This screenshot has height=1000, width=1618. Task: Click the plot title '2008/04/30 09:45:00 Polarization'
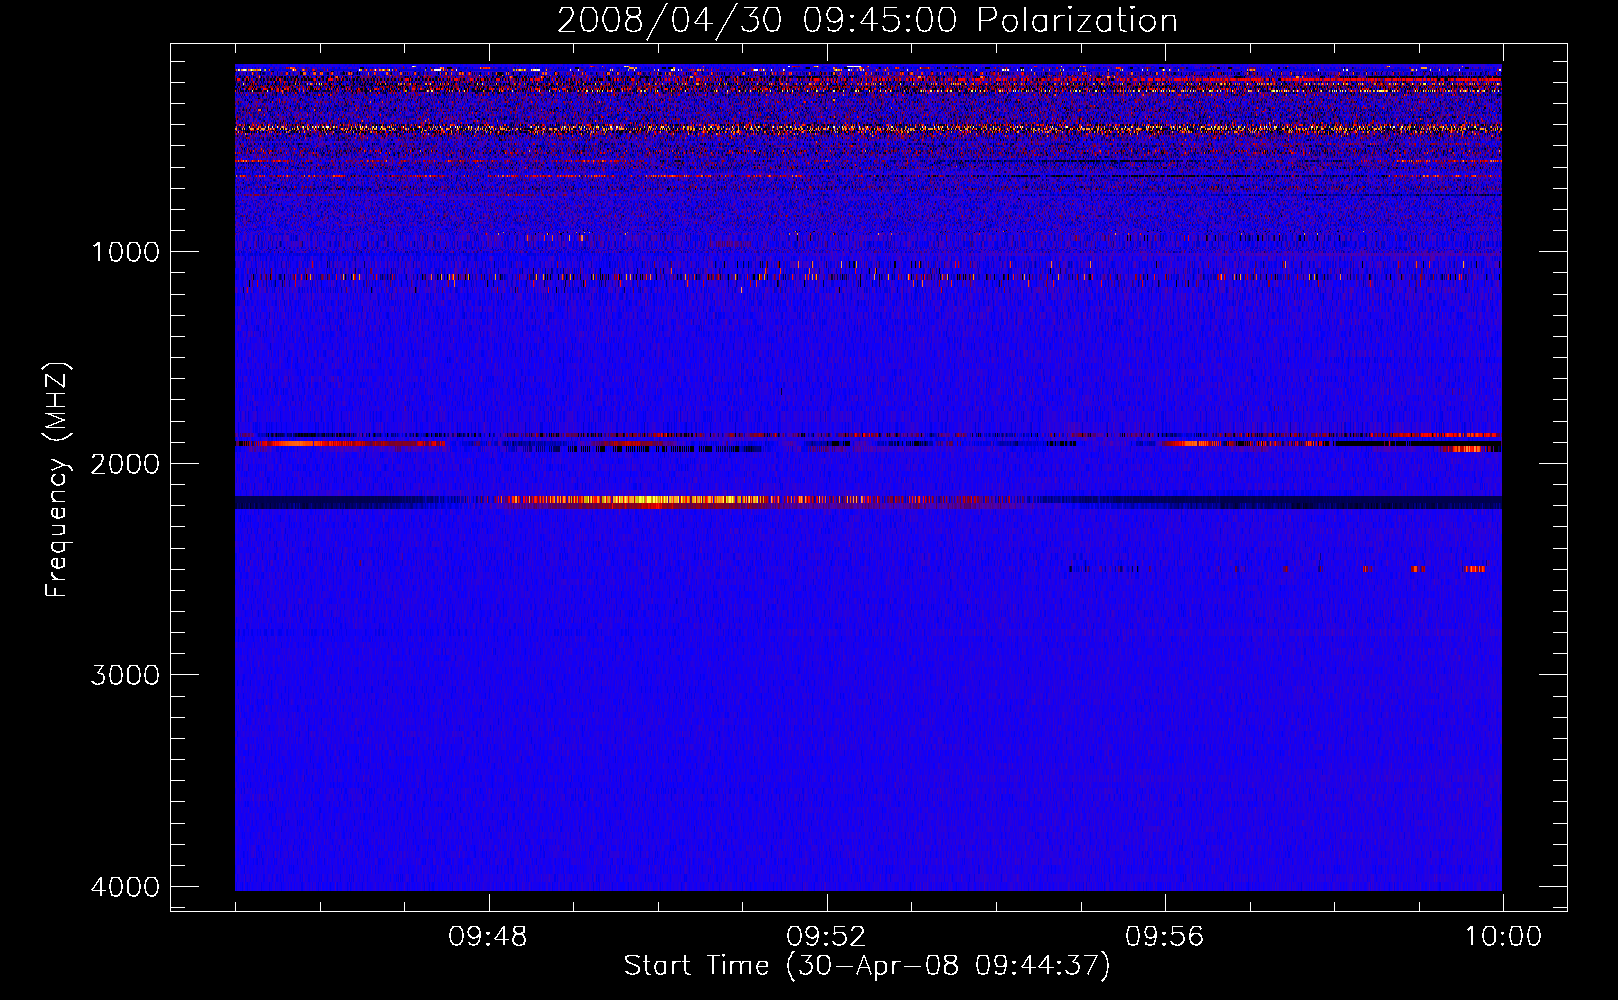pyautogui.click(x=867, y=21)
